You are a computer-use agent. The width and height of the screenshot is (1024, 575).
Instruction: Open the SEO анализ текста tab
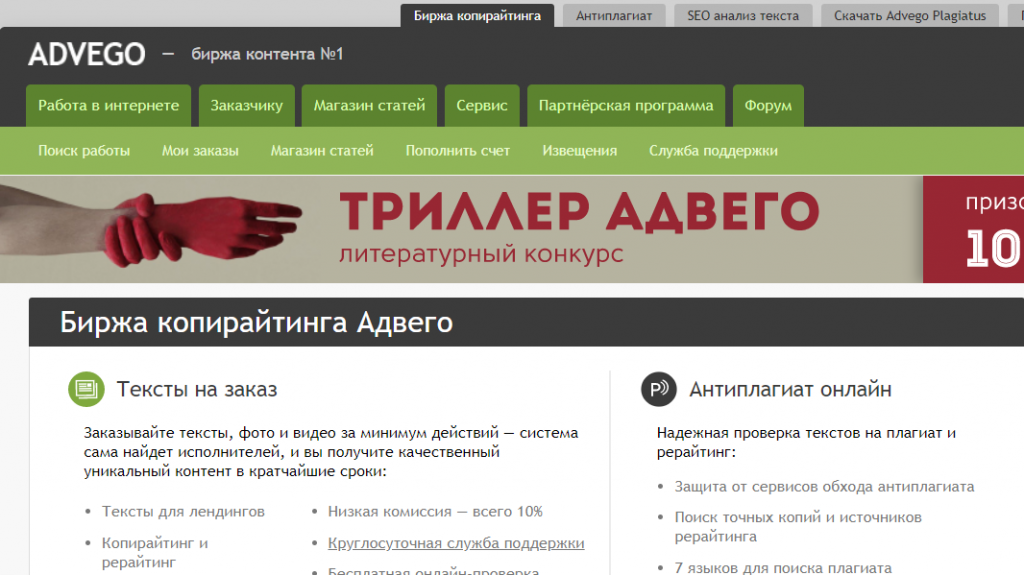point(742,15)
